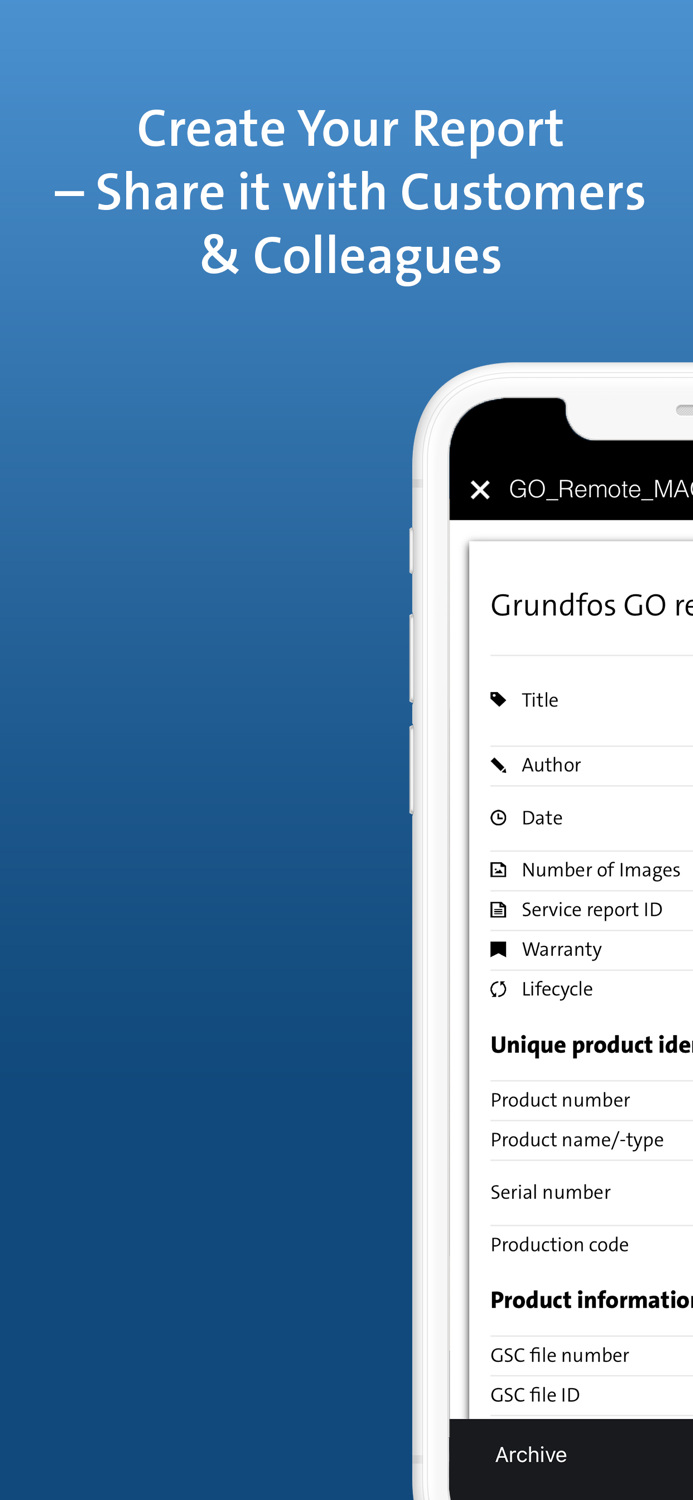Viewport: 693px width, 1500px height.
Task: Select the 'Lifecycle' label
Action: coord(557,989)
